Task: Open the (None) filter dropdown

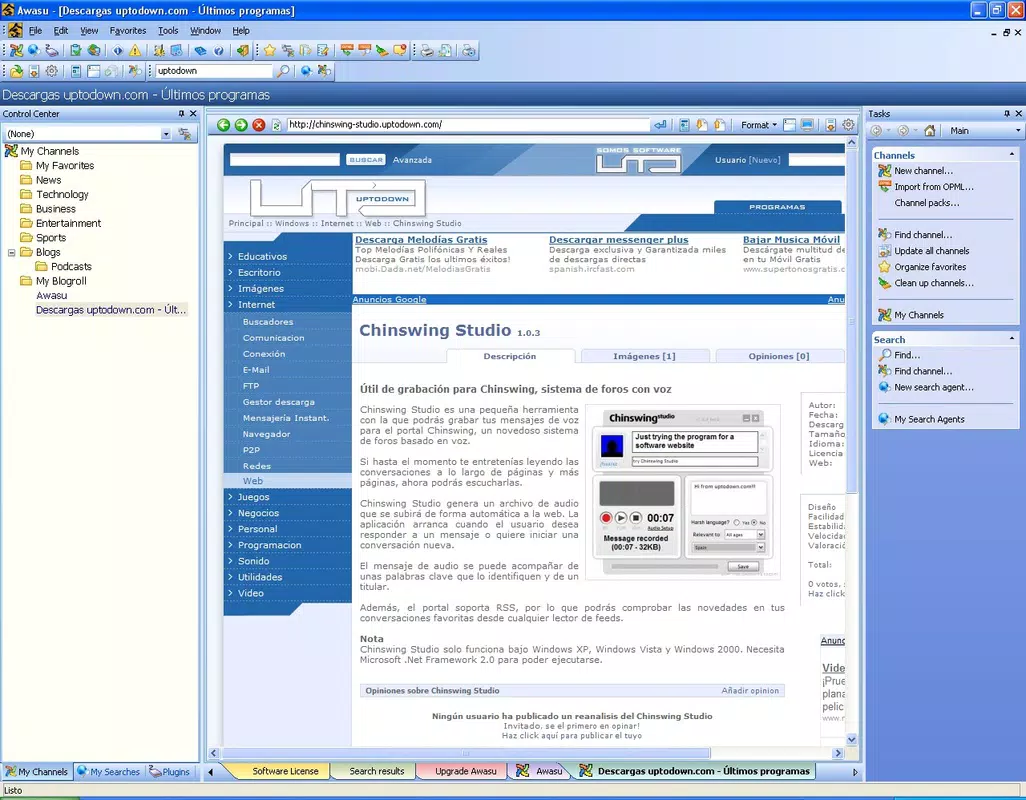Action: (x=166, y=134)
